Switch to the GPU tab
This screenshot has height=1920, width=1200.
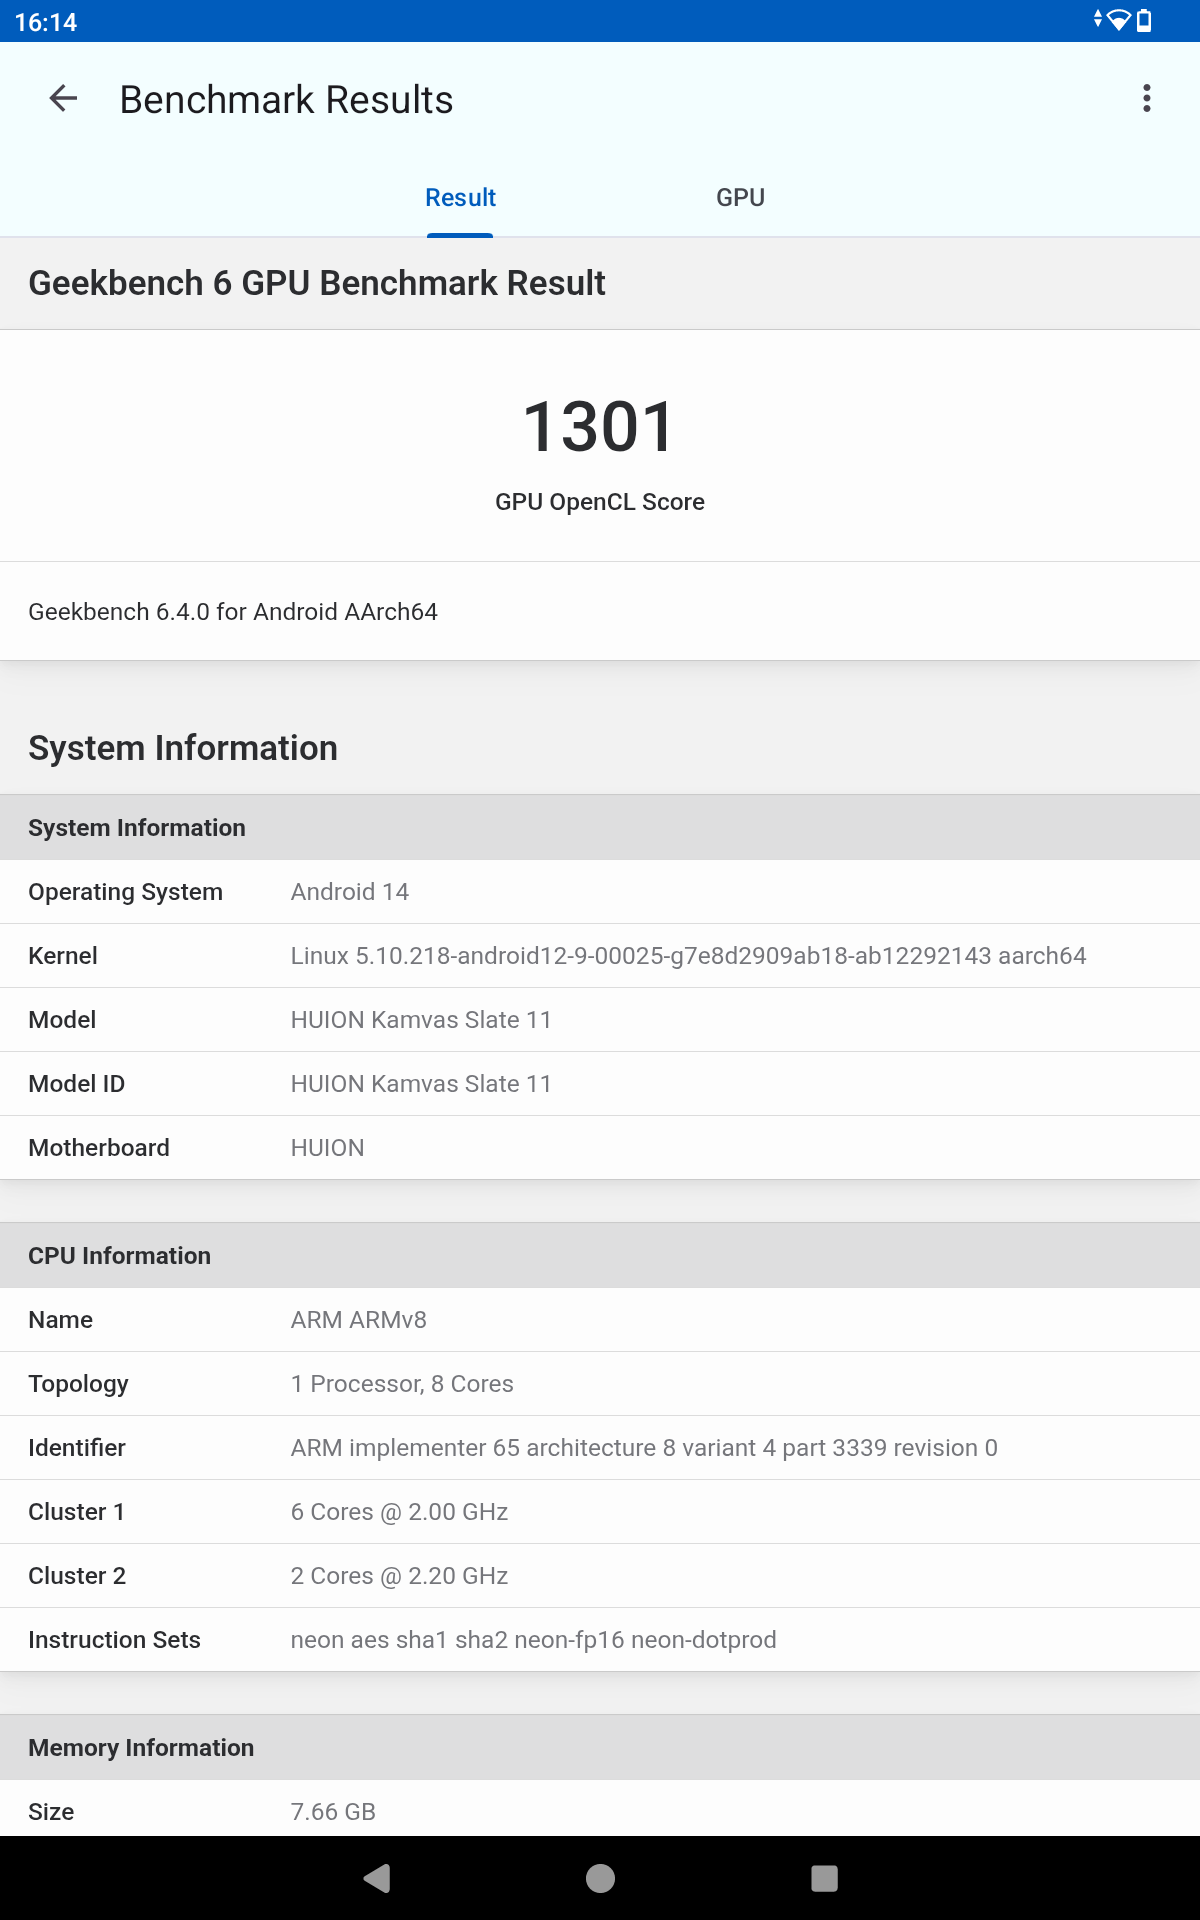tap(740, 198)
